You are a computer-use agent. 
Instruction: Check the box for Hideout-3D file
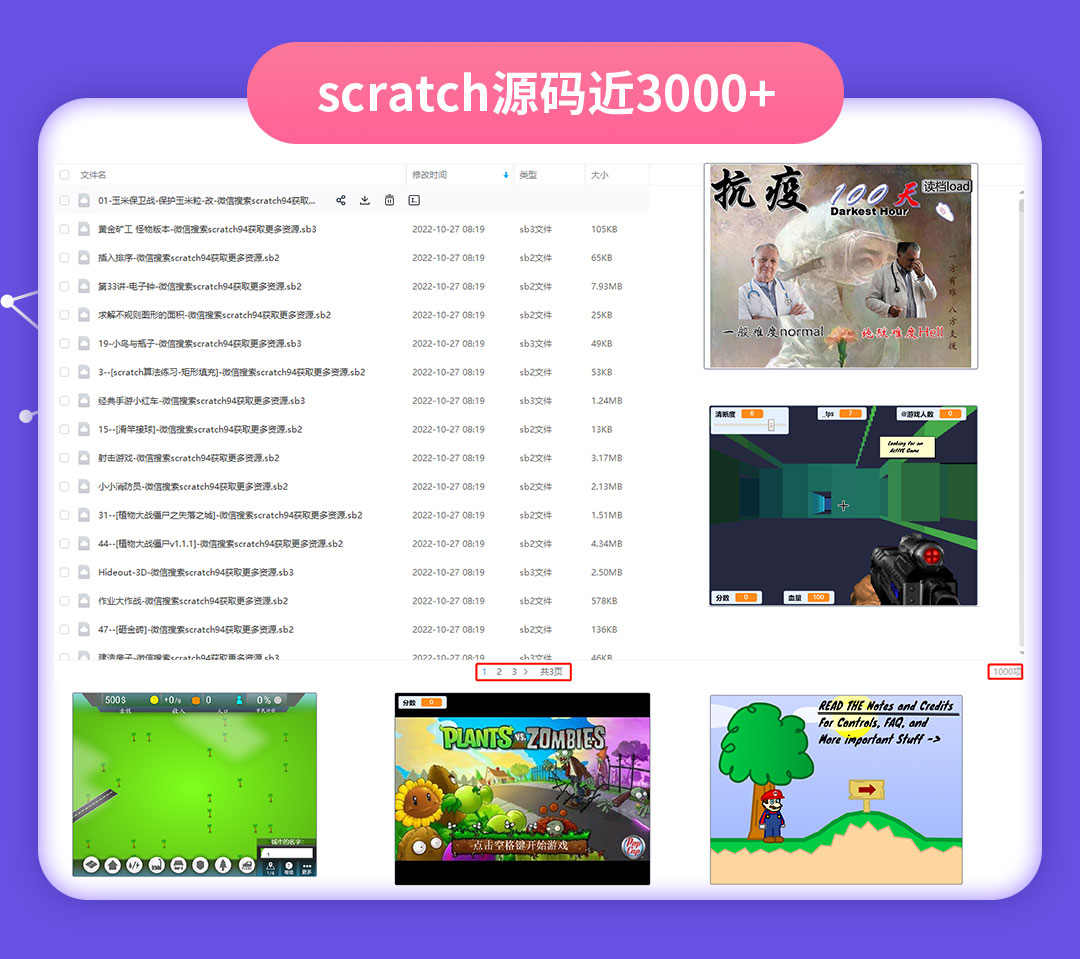[64, 572]
